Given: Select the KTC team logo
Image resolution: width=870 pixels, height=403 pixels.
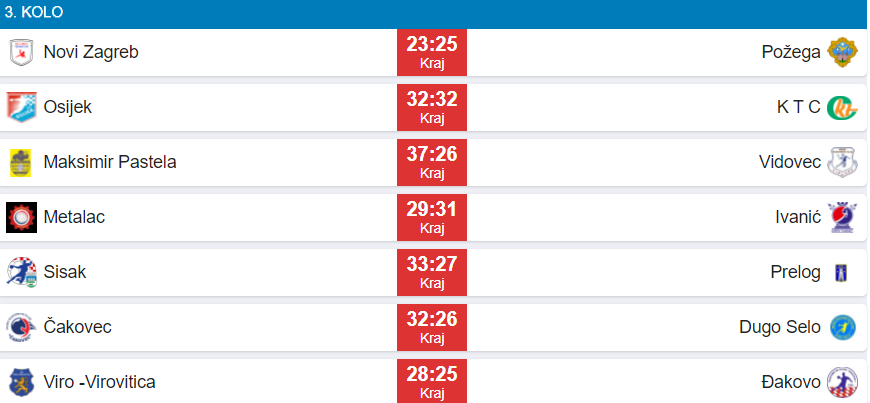Looking at the screenshot, I should pyautogui.click(x=841, y=107).
